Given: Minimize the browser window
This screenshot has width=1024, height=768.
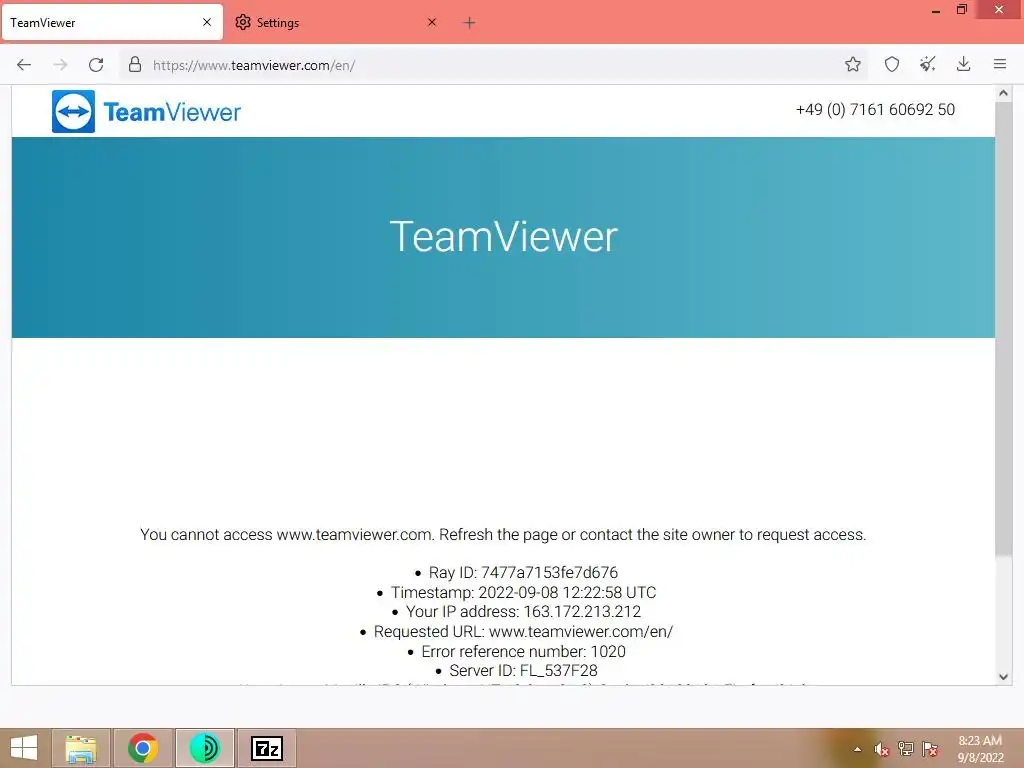Looking at the screenshot, I should pos(936,10).
